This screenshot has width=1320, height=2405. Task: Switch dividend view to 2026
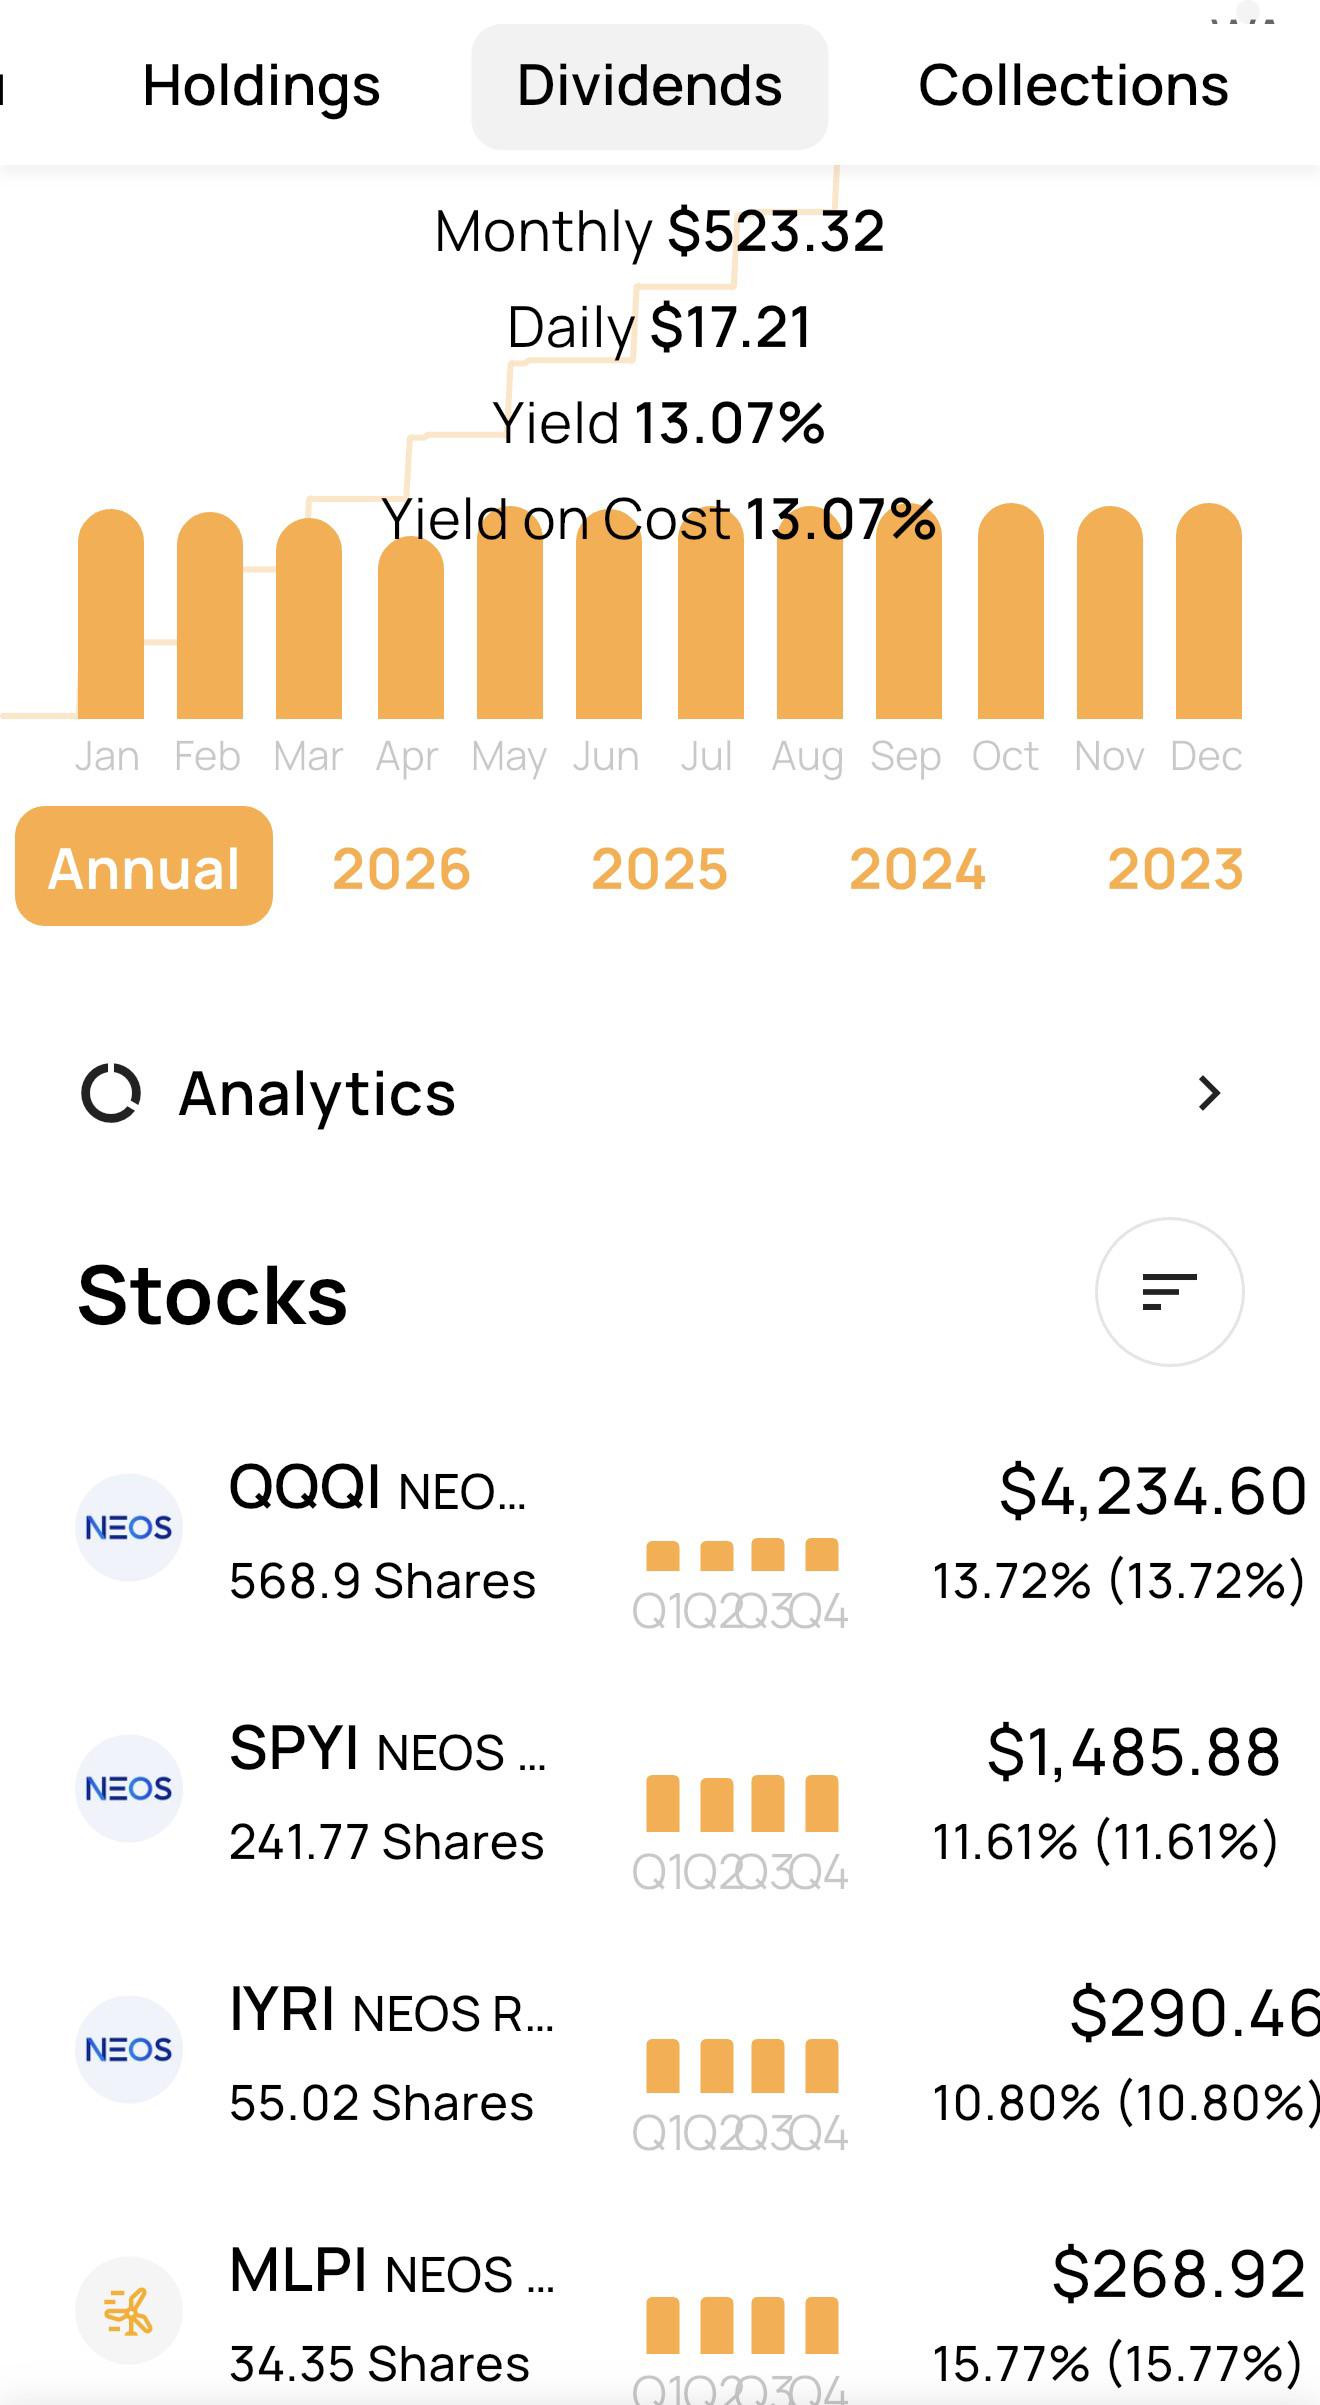tap(401, 868)
